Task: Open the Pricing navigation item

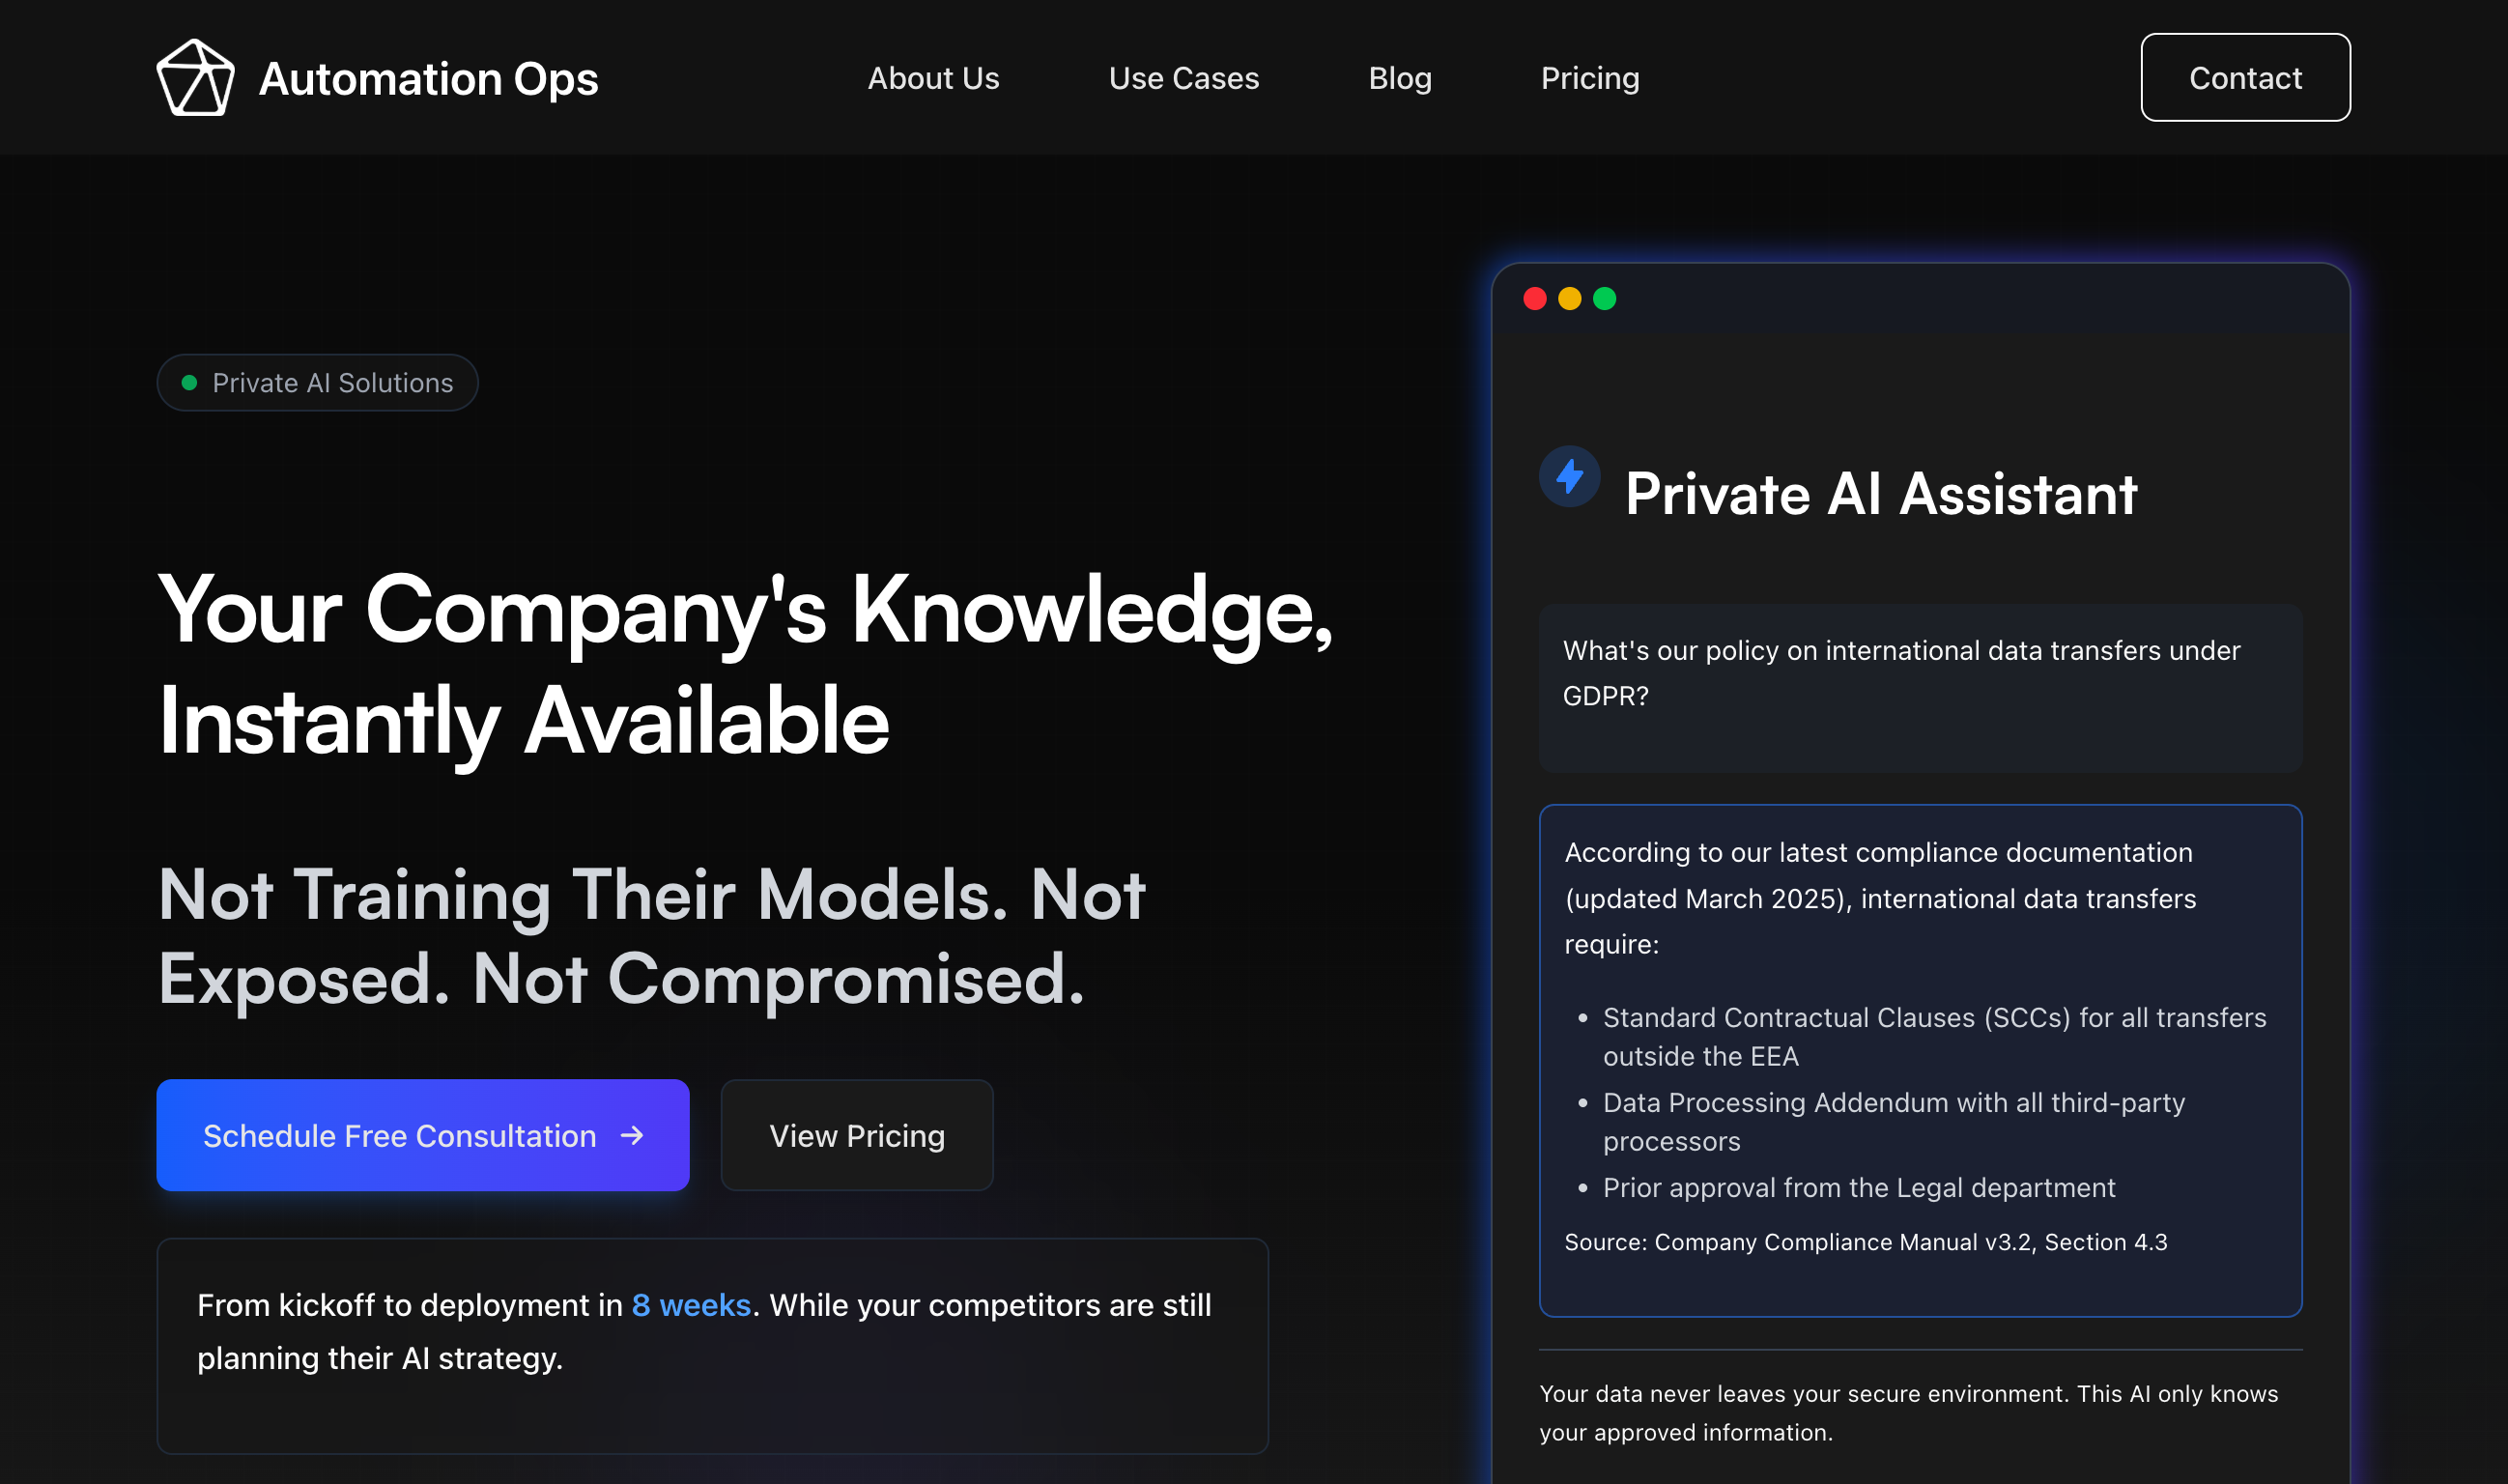Action: pos(1589,78)
